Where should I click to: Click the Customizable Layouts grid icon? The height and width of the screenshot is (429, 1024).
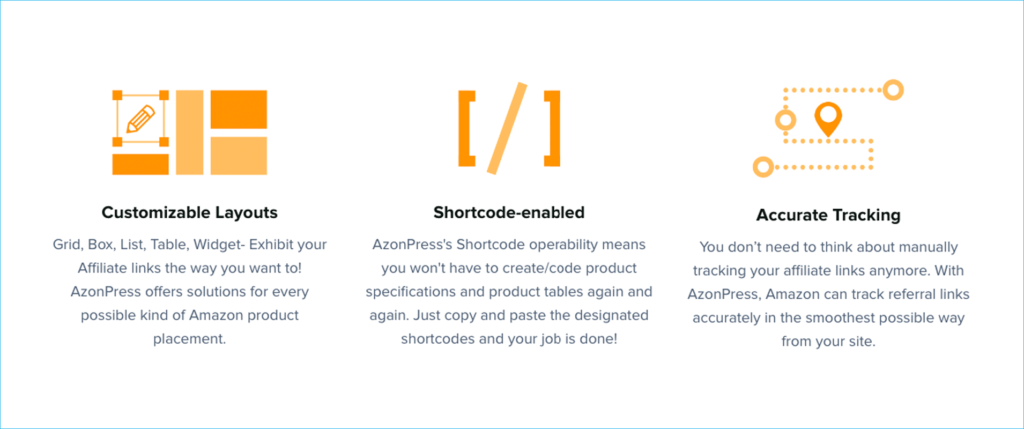[x=189, y=133]
